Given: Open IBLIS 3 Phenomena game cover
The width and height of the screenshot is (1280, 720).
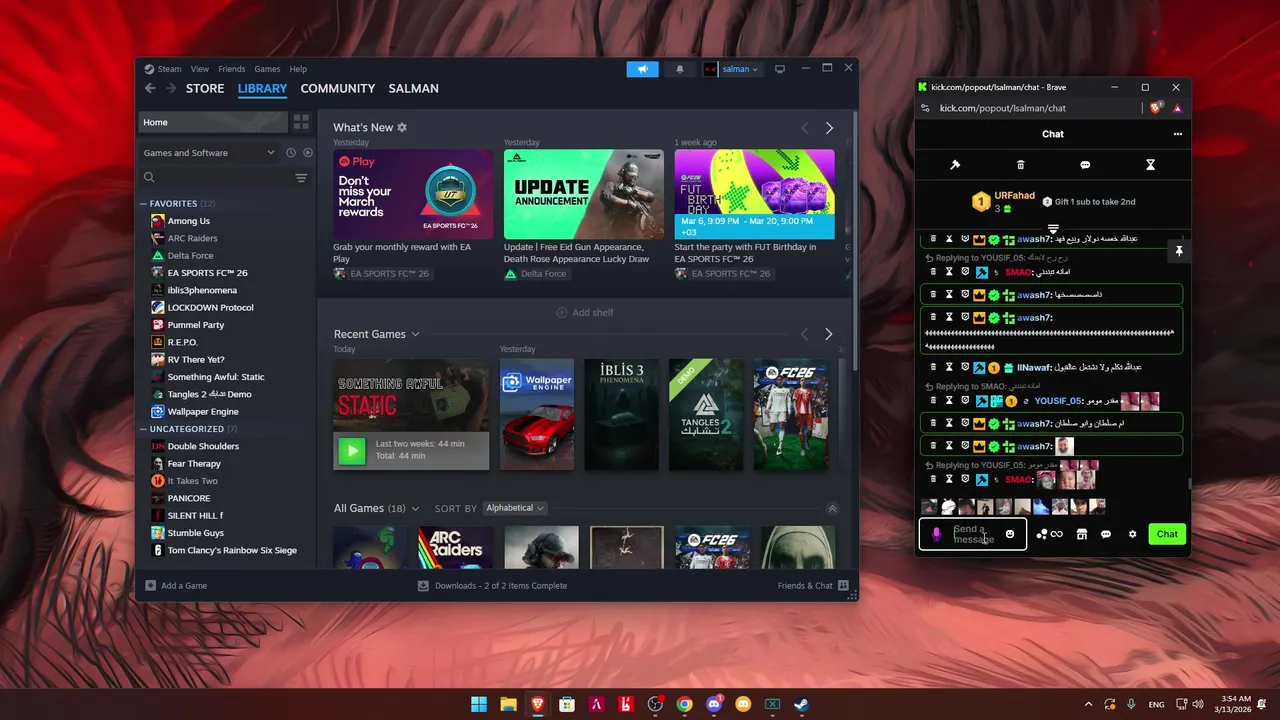Looking at the screenshot, I should pos(622,415).
